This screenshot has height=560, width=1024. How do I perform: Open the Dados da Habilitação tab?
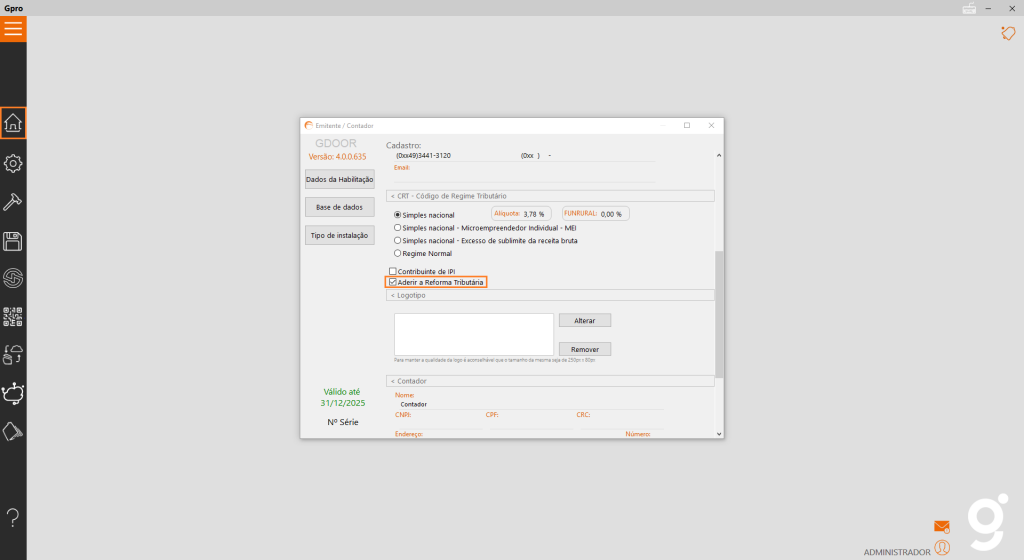339,179
